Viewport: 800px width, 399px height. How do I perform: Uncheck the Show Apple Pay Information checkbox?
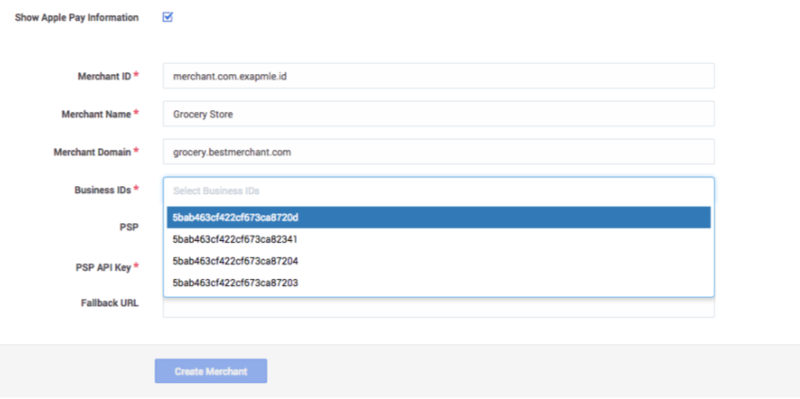tap(167, 17)
